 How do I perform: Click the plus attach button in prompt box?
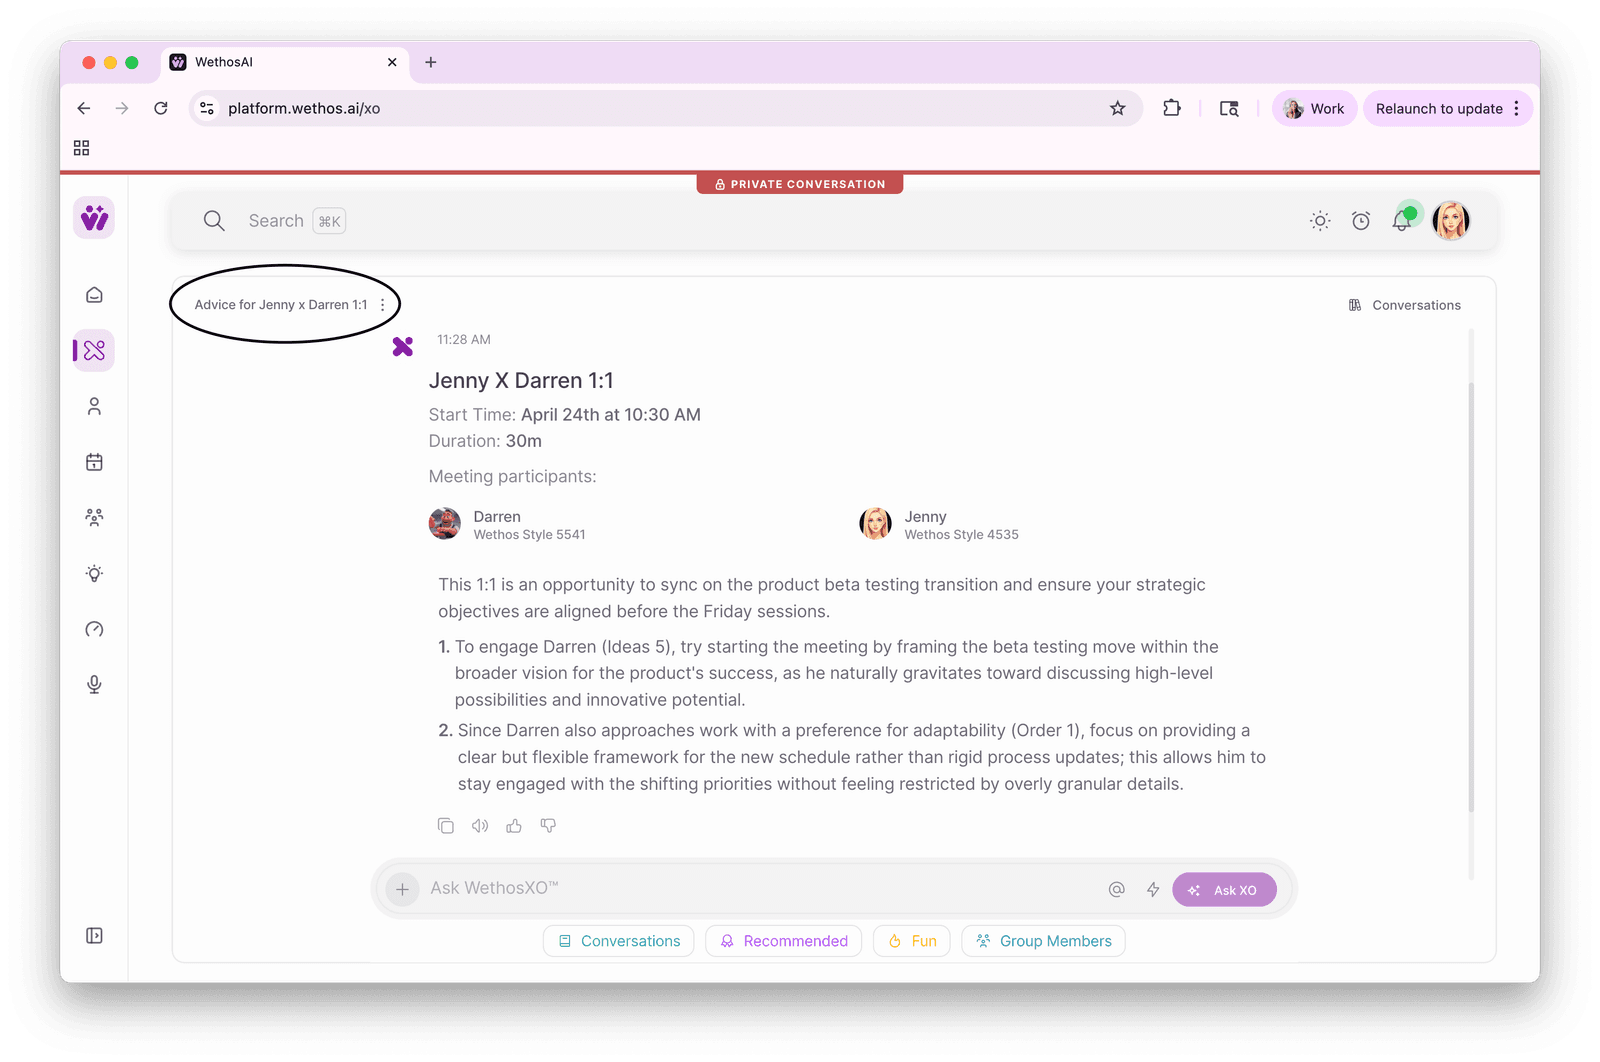(x=402, y=888)
